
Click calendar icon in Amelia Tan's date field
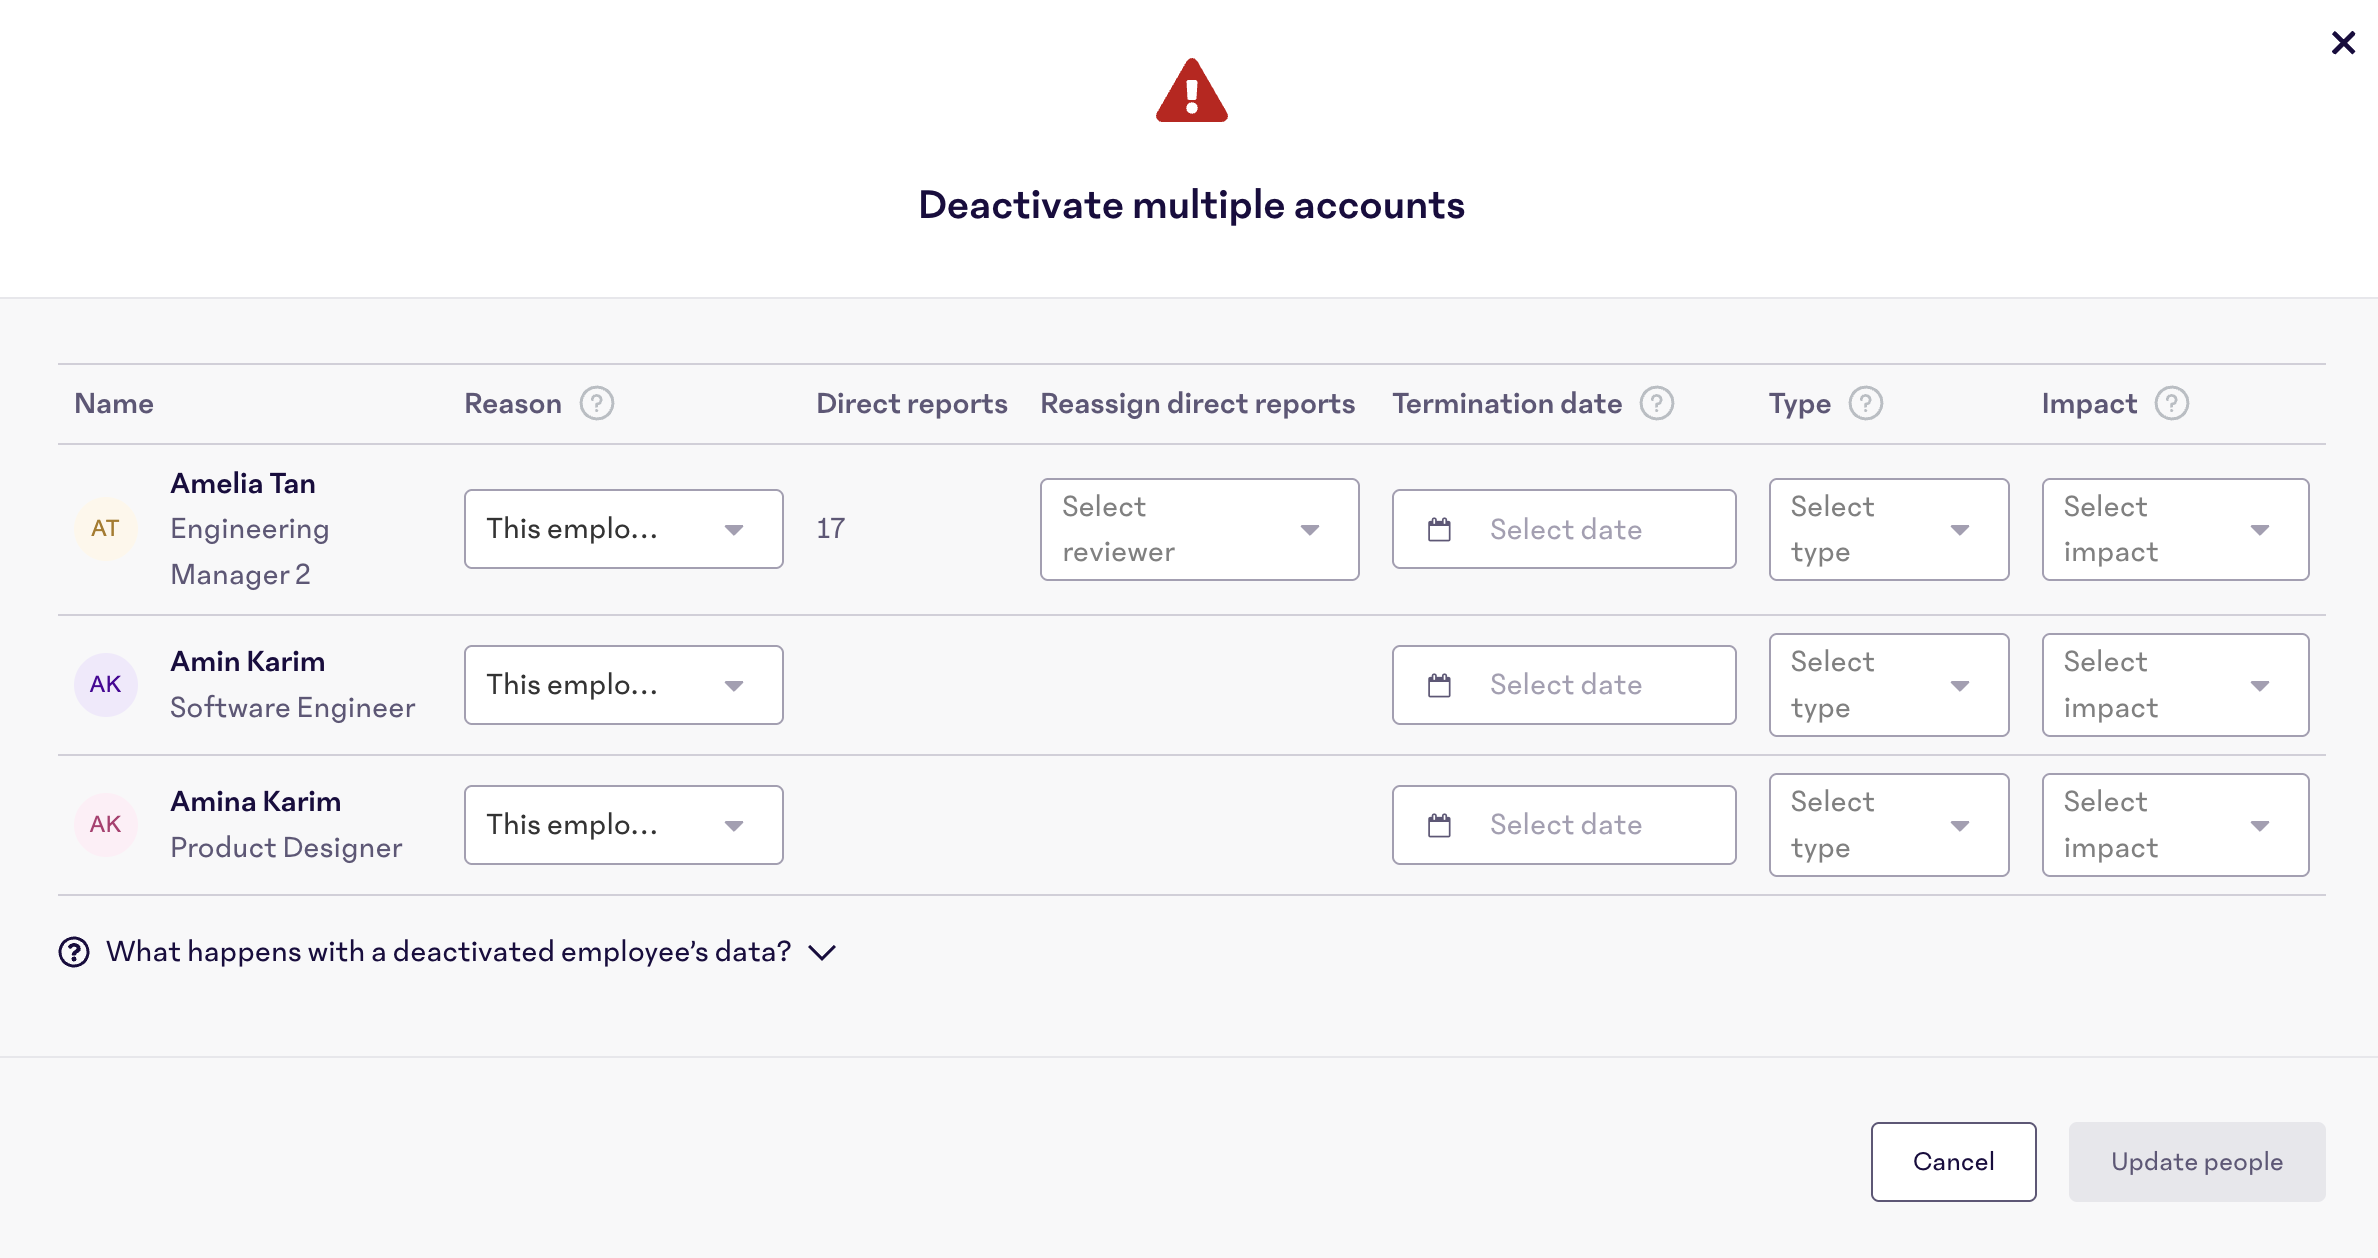point(1439,529)
